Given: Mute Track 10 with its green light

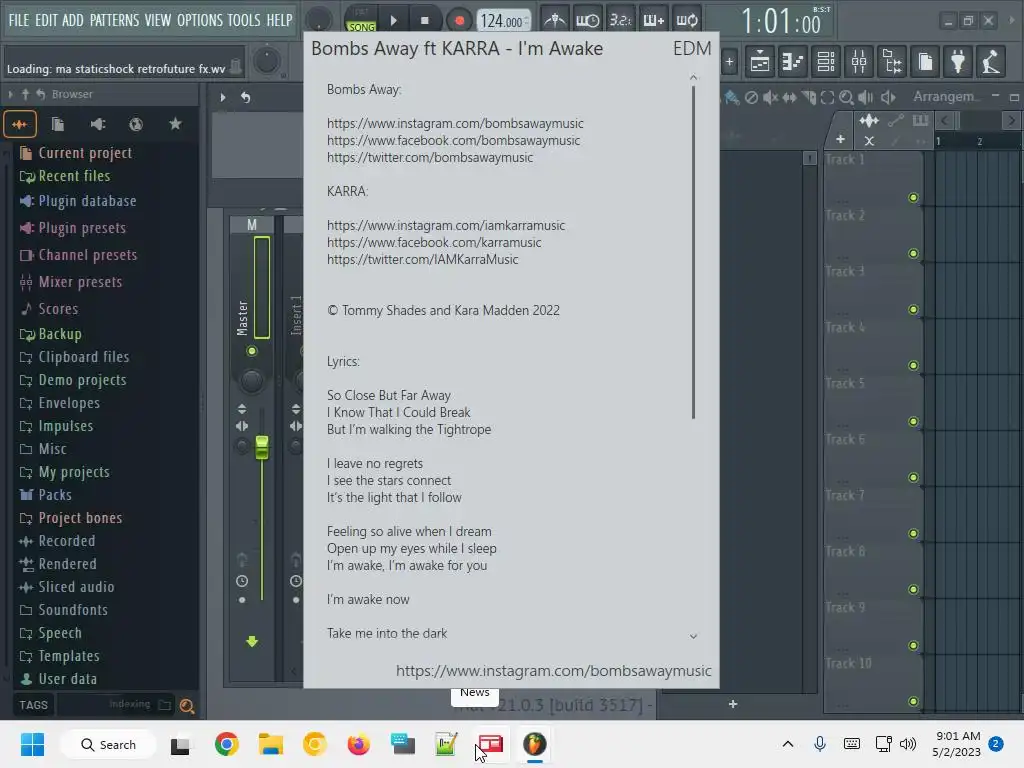Looking at the screenshot, I should [913, 702].
